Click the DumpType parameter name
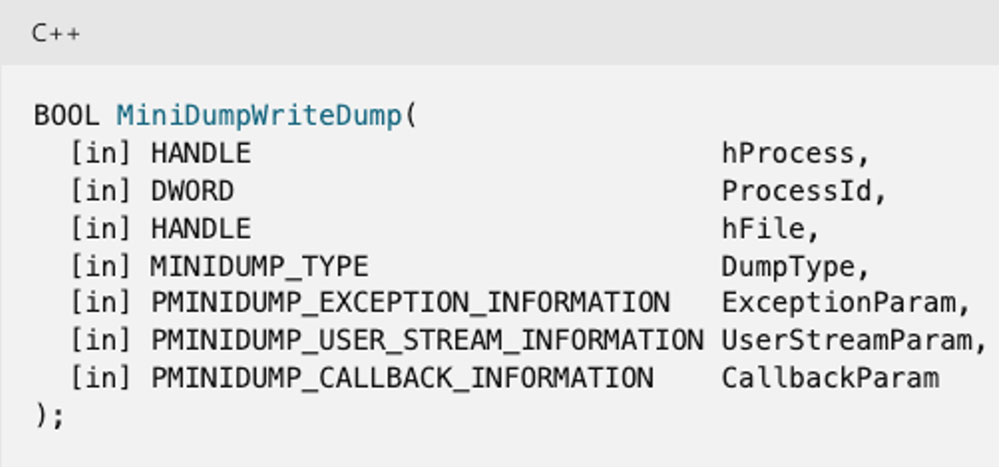This screenshot has width=1000, height=467. point(788,267)
